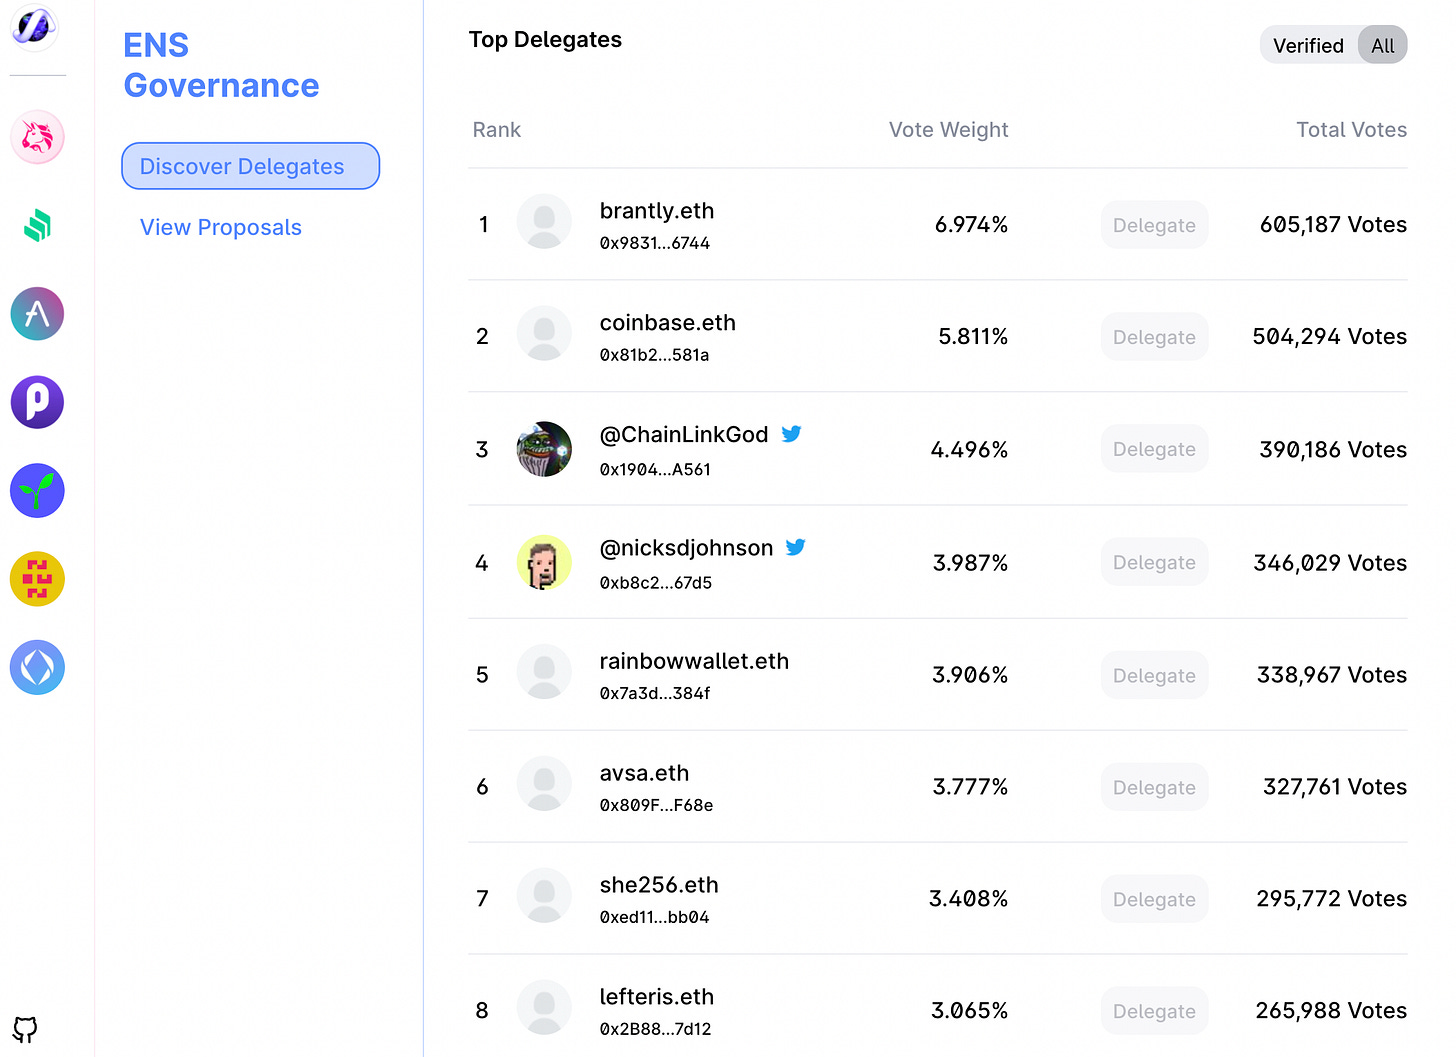Open rainbowwallet.eth delegate profile name
1456x1057 pixels.
pos(694,661)
